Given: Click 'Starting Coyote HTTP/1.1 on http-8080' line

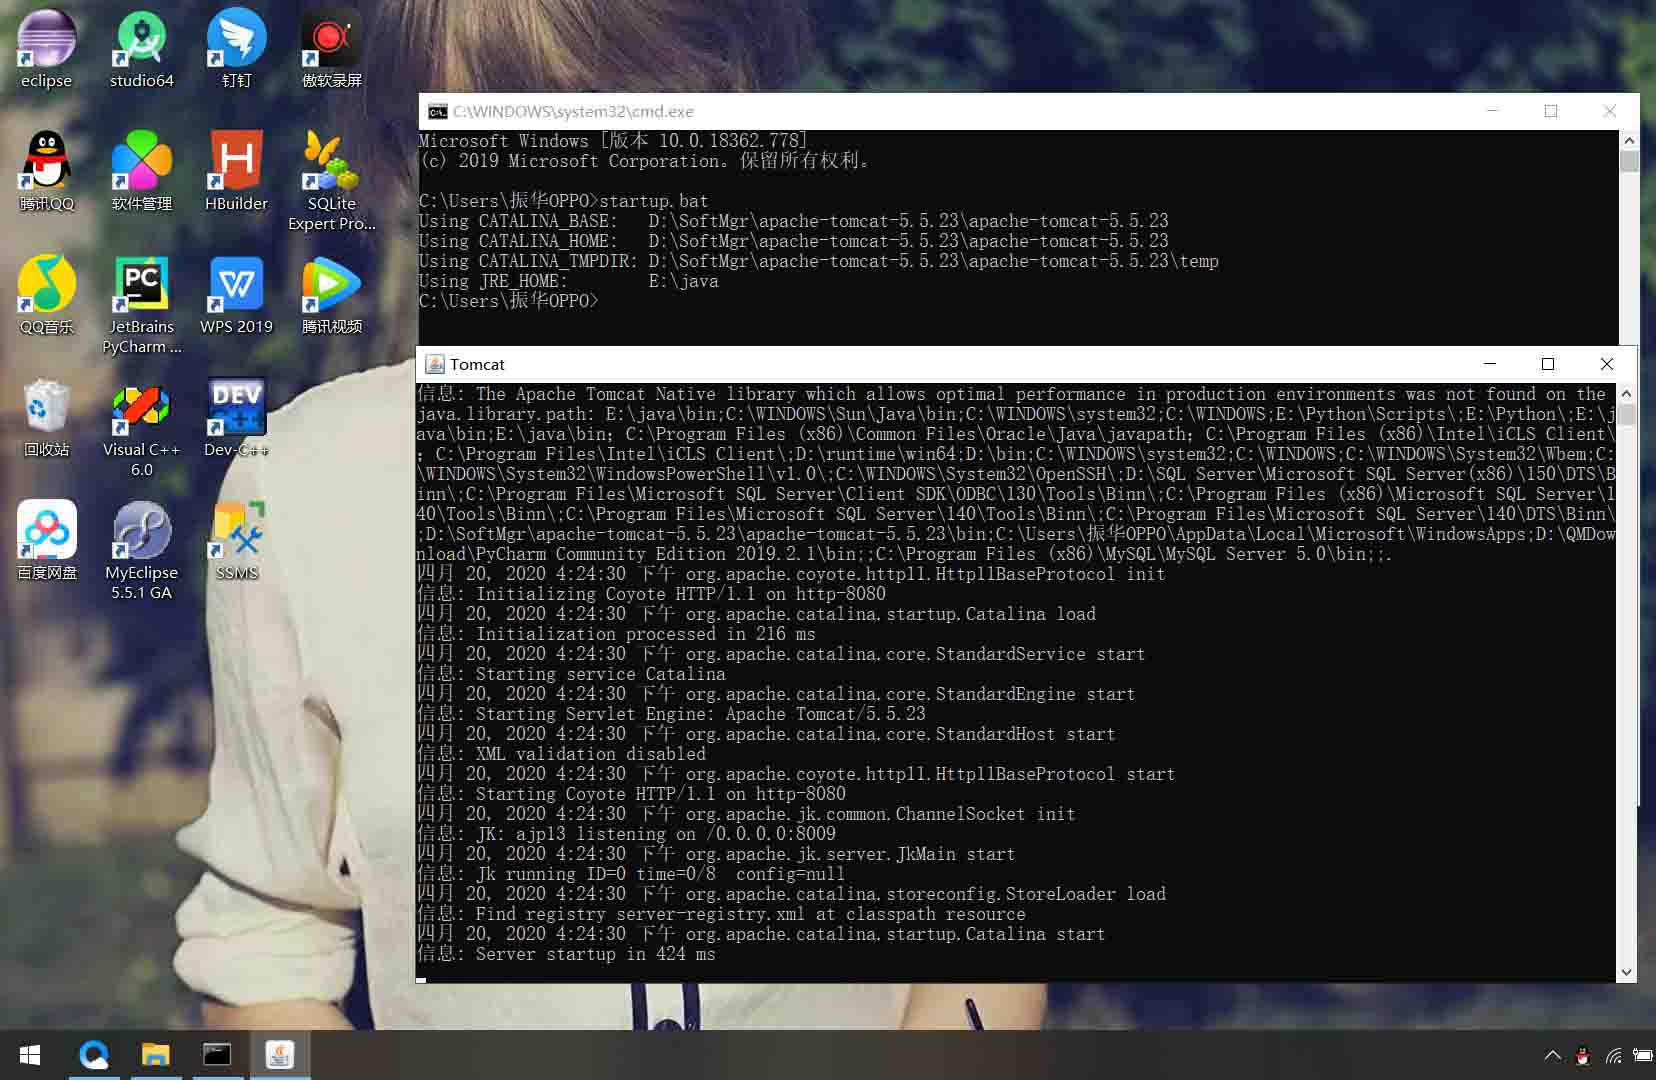Looking at the screenshot, I should (631, 794).
